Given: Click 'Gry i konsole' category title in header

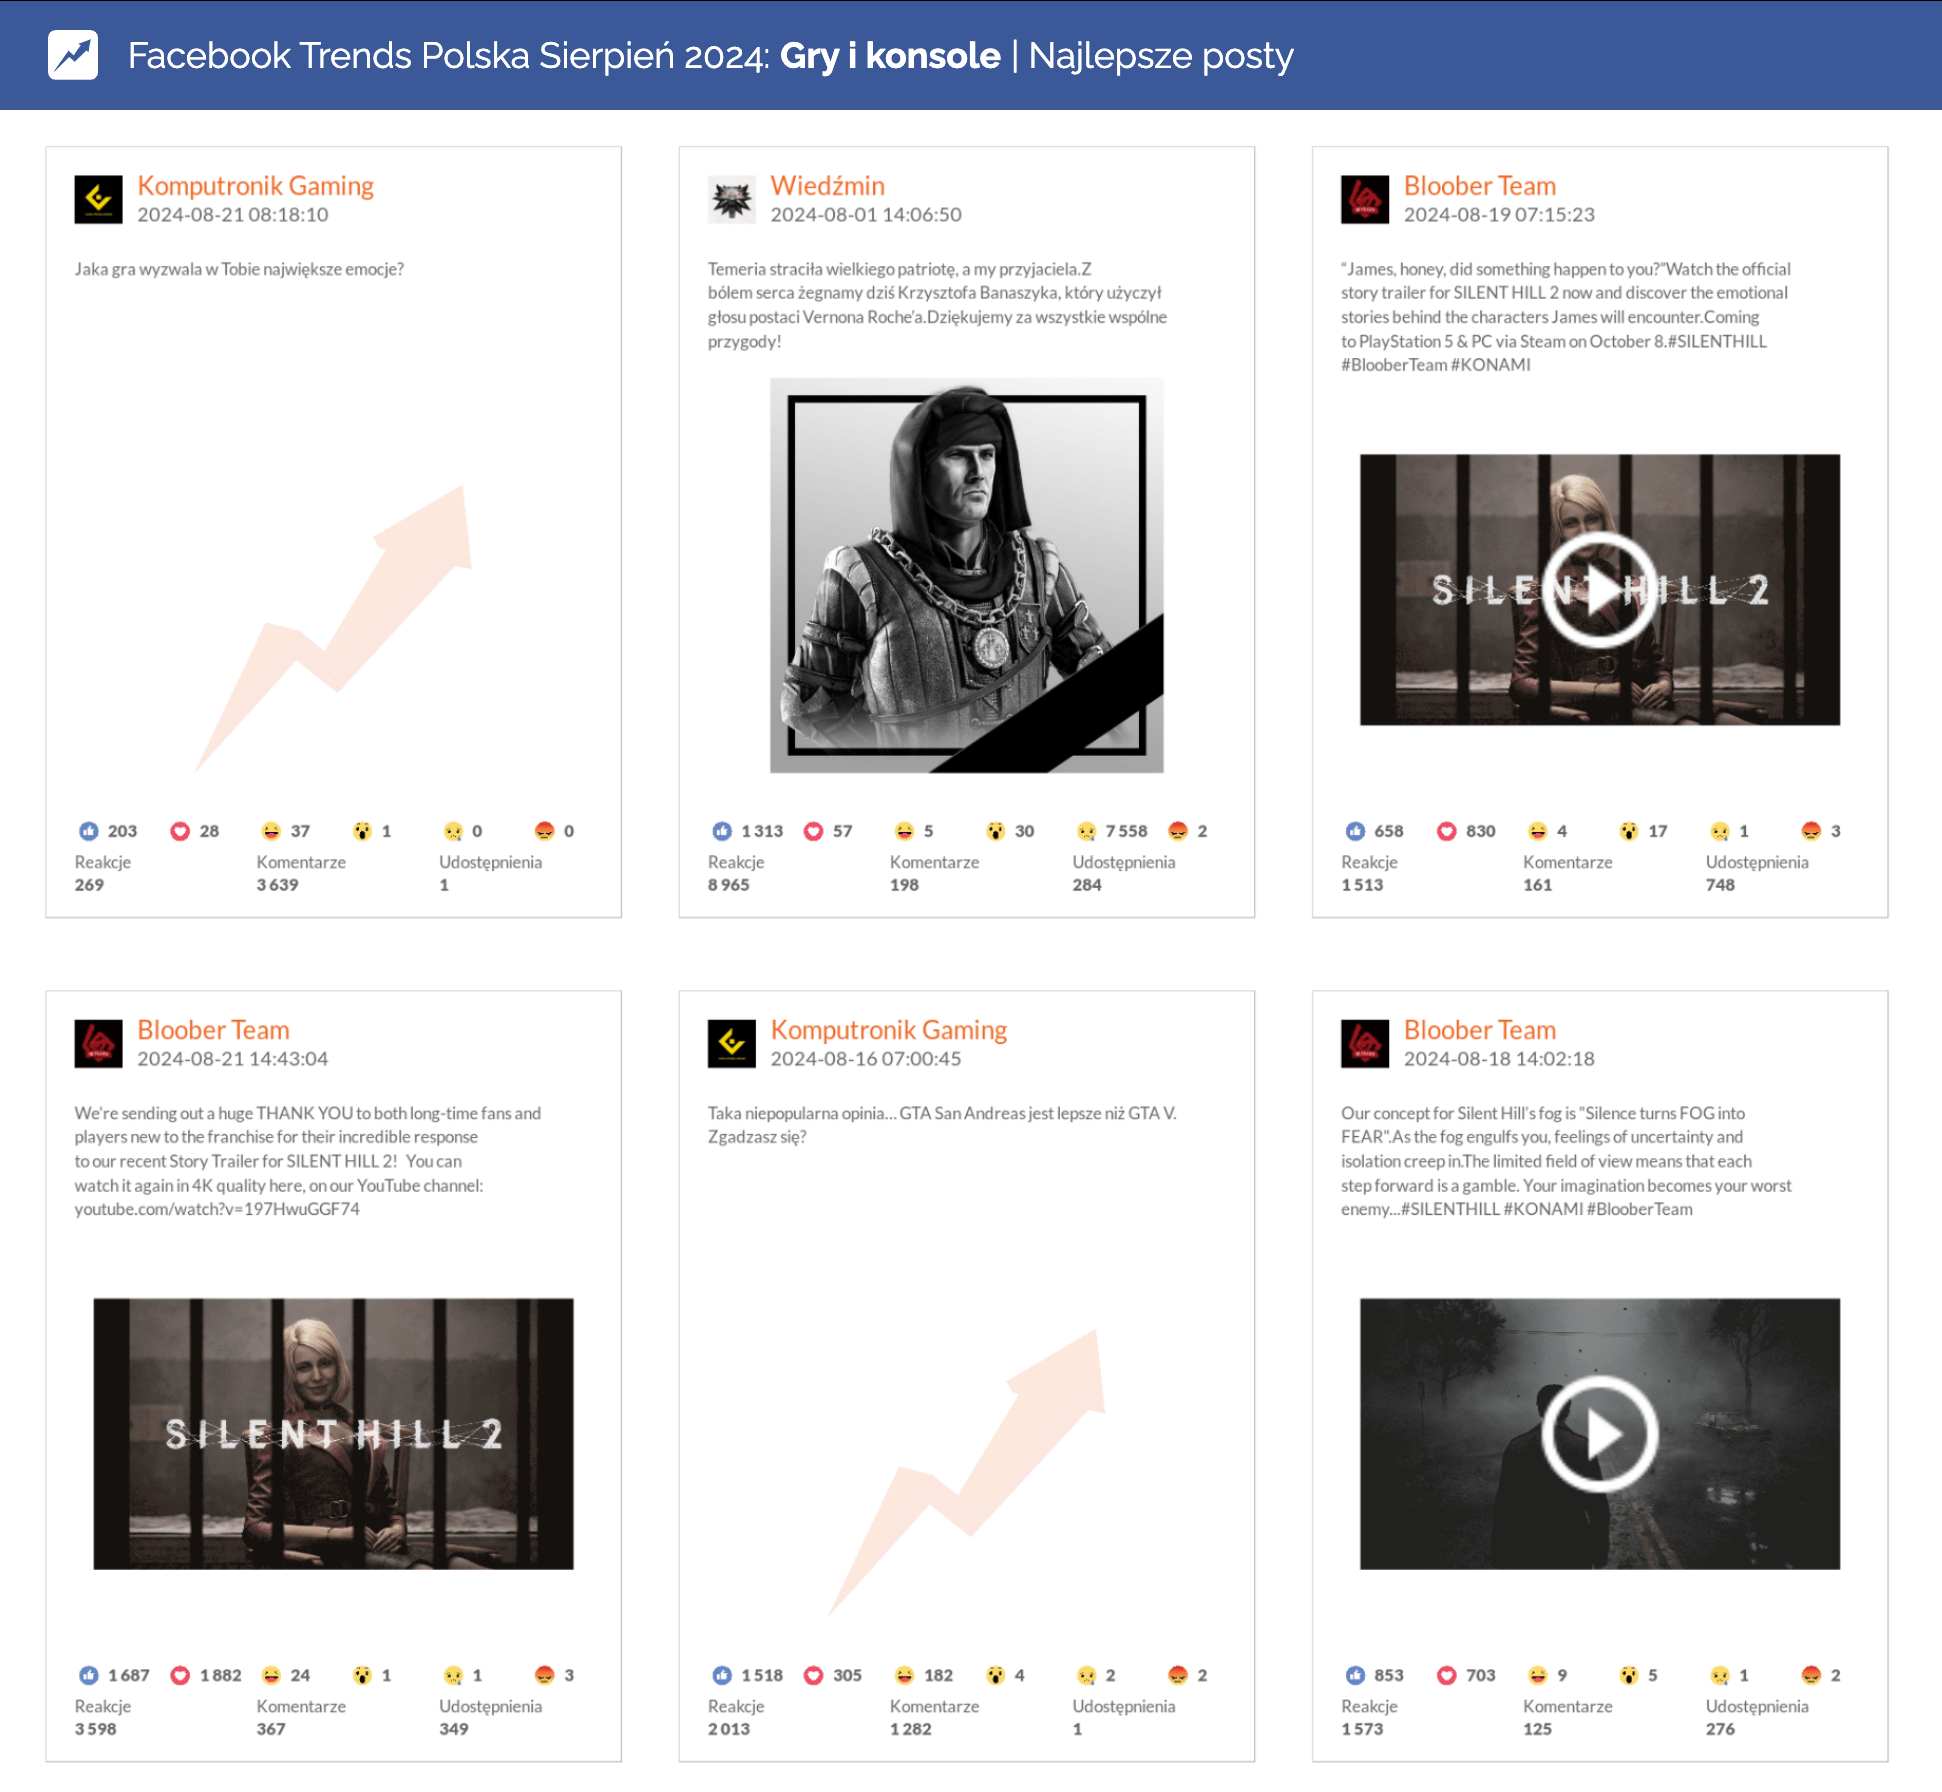Looking at the screenshot, I should 890,56.
